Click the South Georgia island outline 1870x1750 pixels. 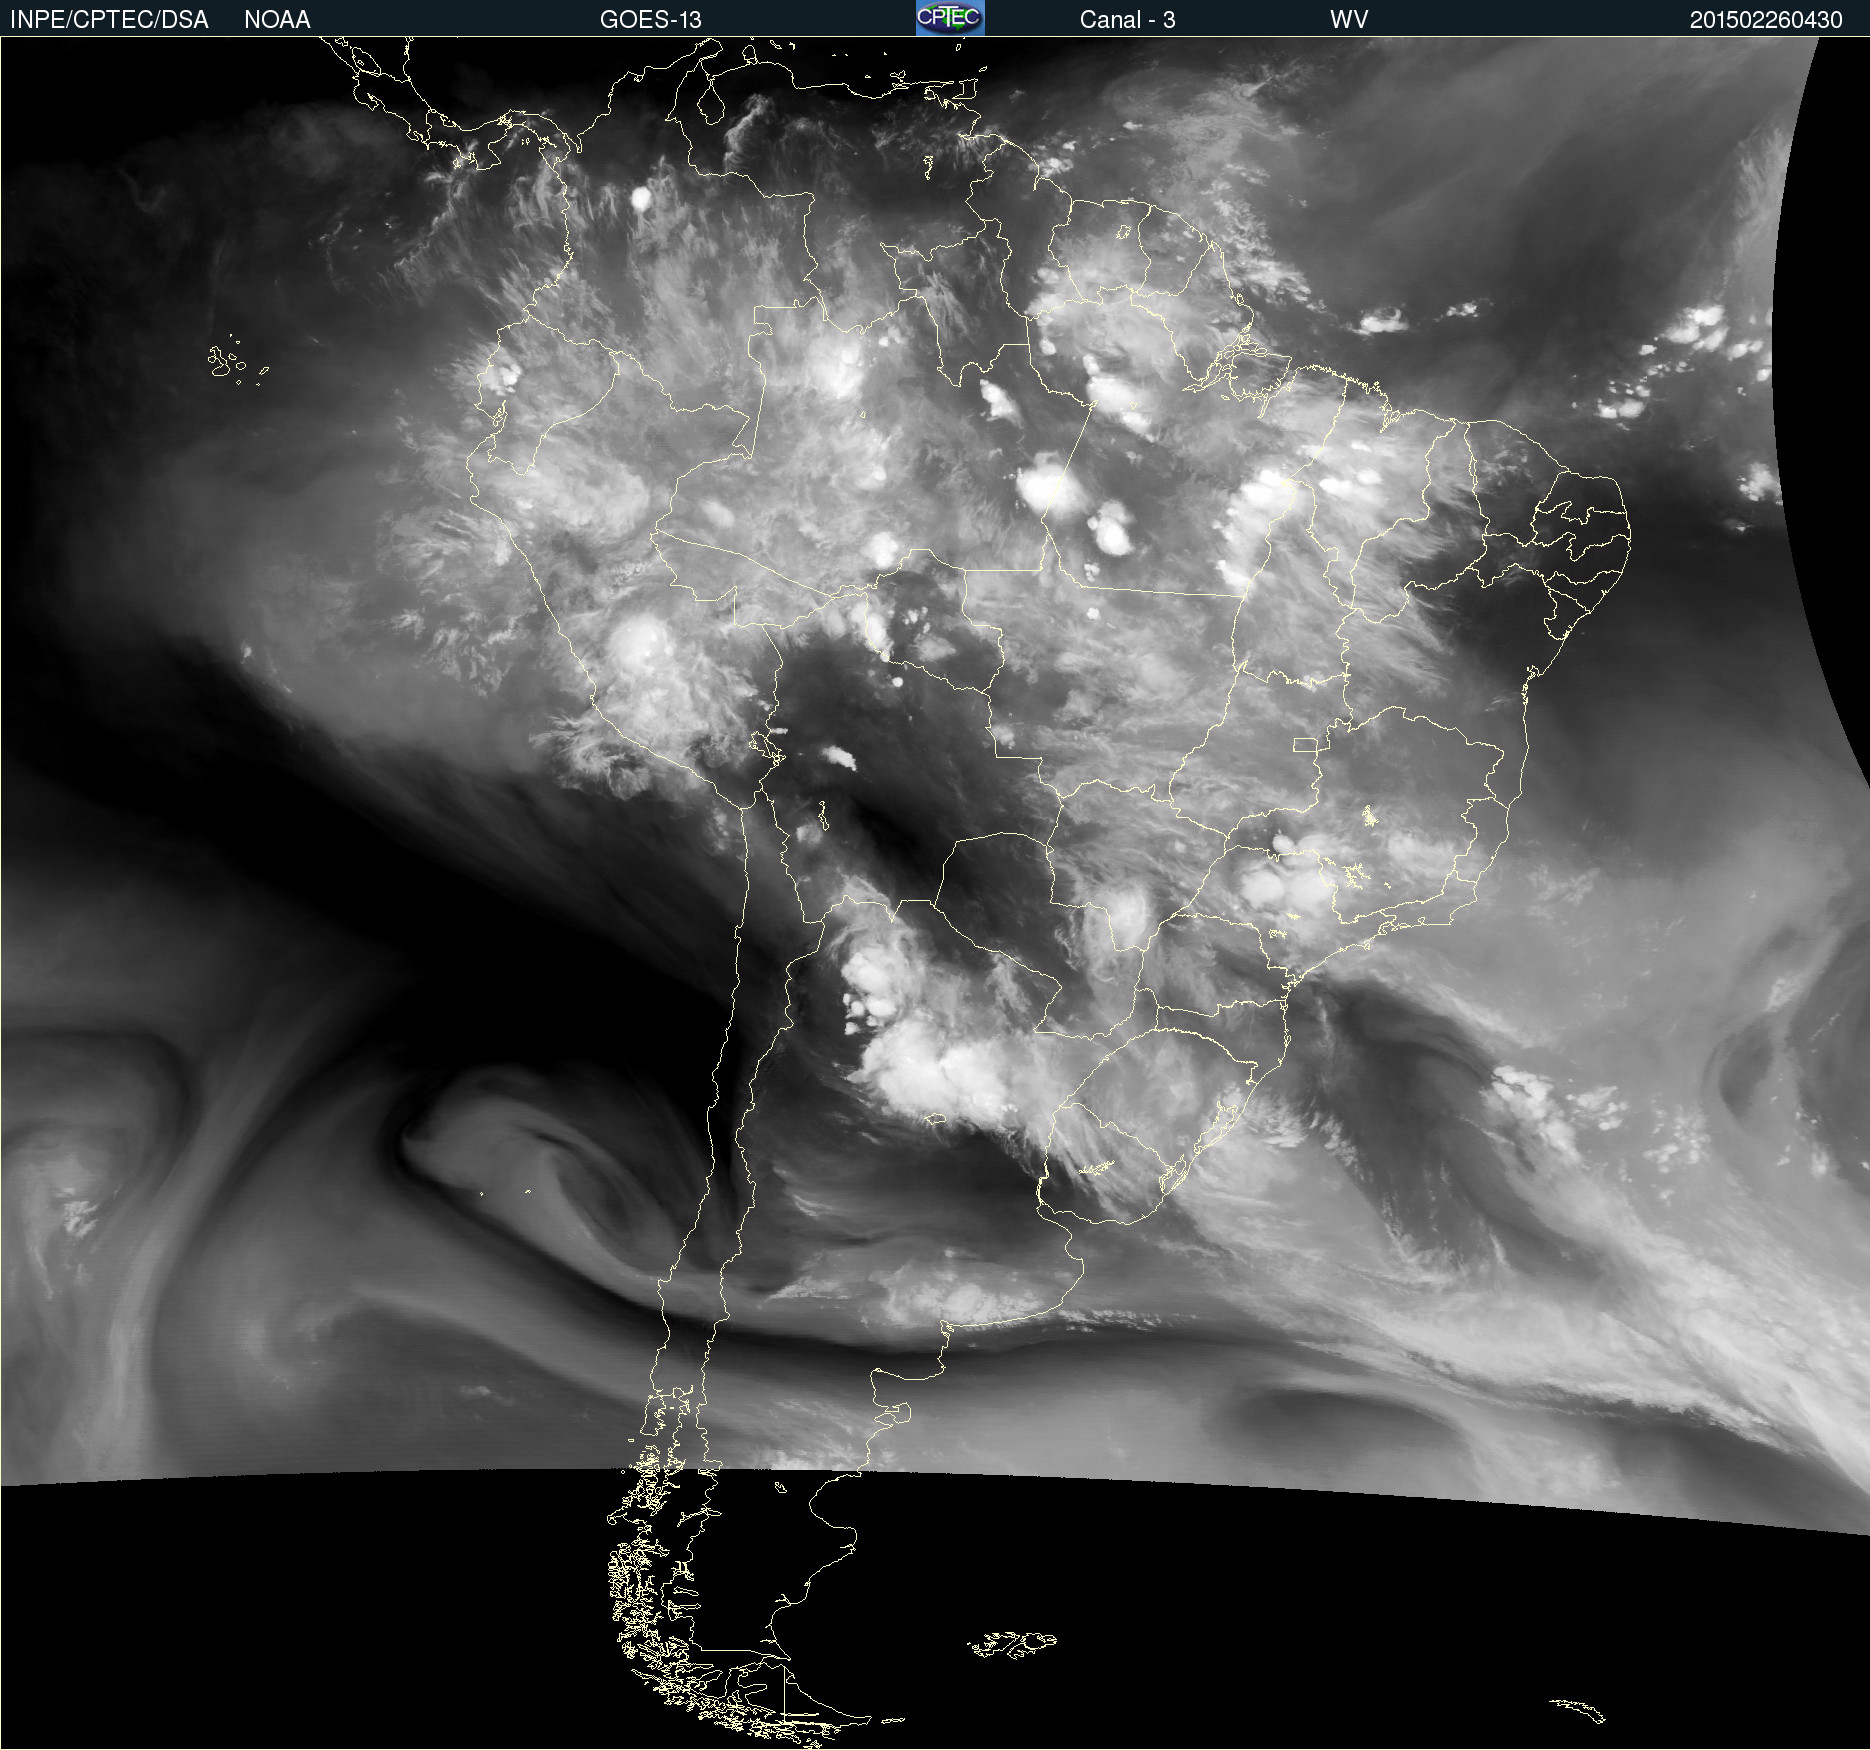[1578, 1710]
